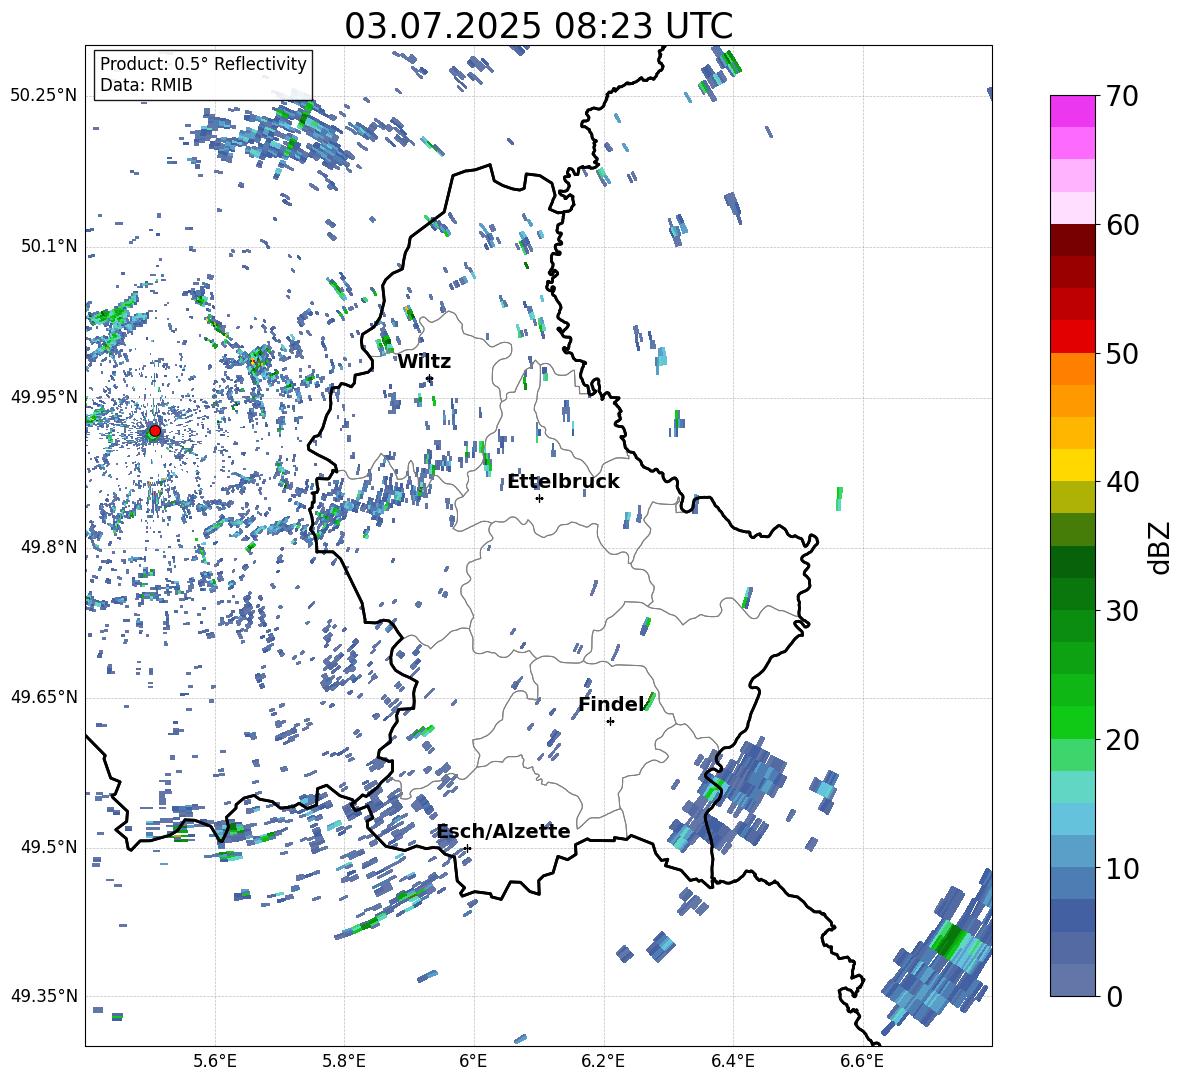Click the colorbar tick label 20
The height and width of the screenshot is (1081, 1184).
pos(1122,739)
